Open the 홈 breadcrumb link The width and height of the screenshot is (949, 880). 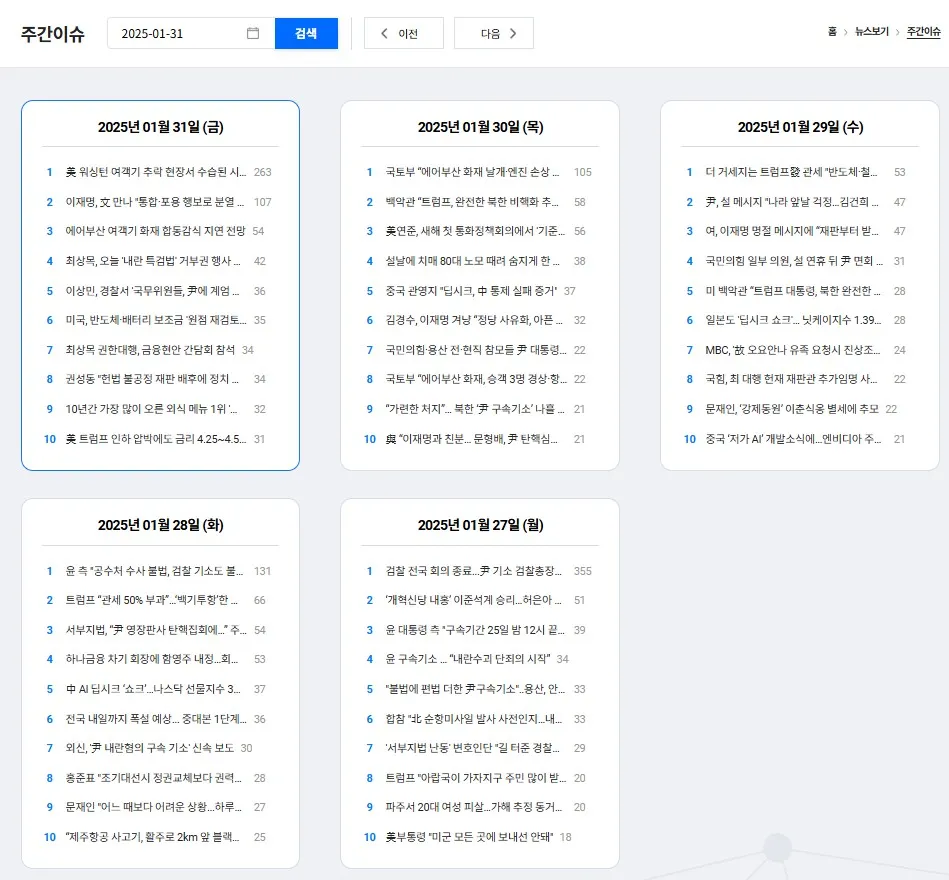tap(832, 31)
